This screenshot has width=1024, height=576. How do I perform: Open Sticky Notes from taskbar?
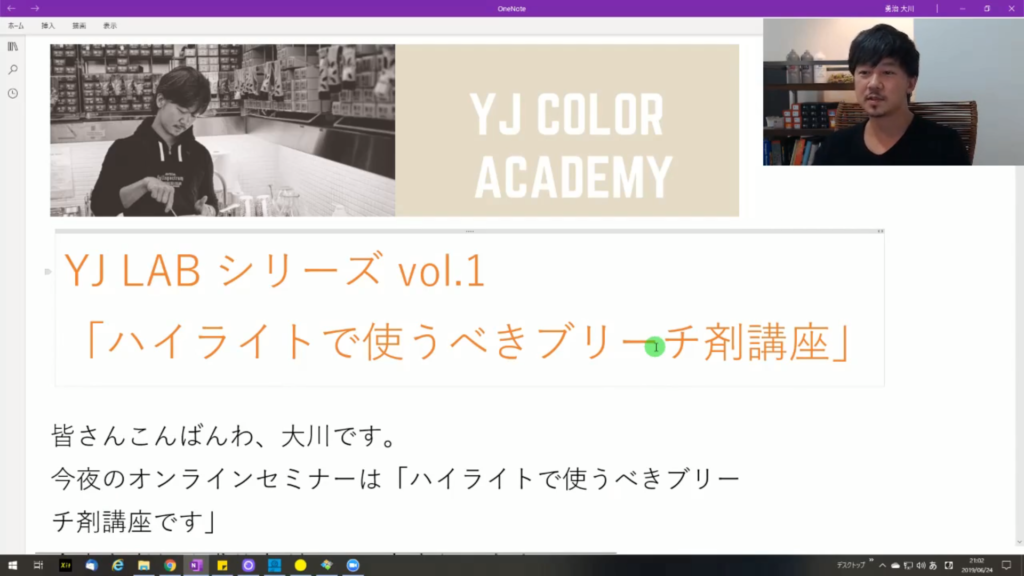(222, 565)
